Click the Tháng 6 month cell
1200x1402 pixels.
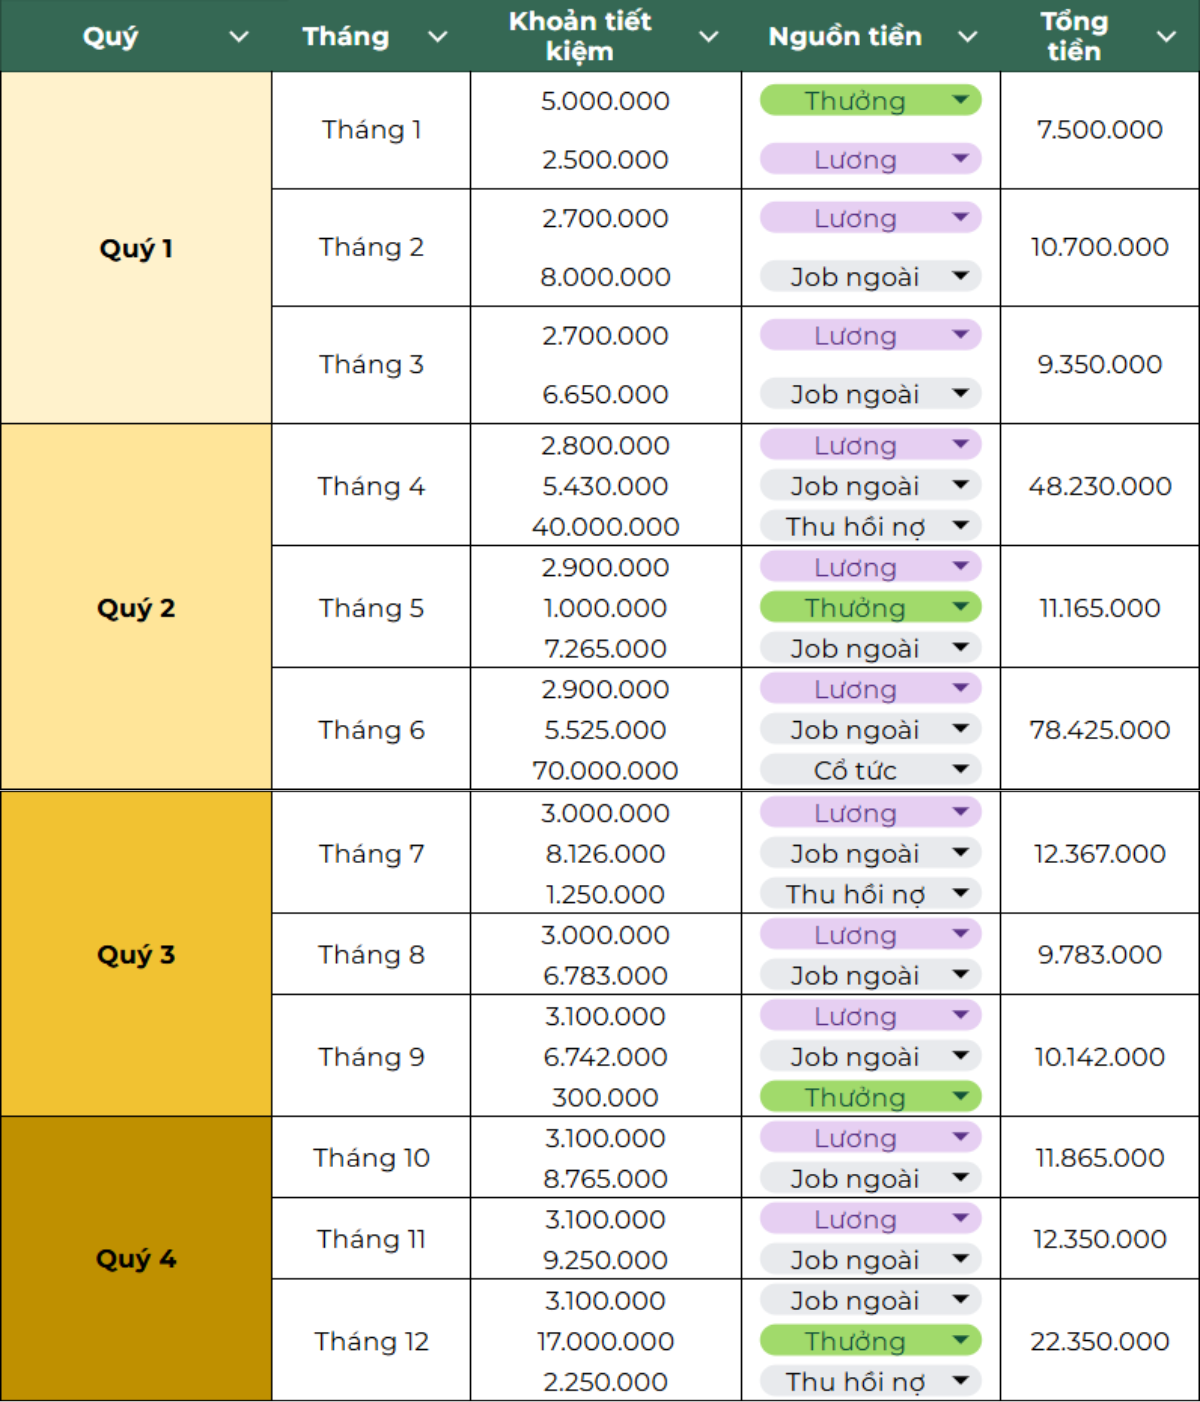pos(371,730)
